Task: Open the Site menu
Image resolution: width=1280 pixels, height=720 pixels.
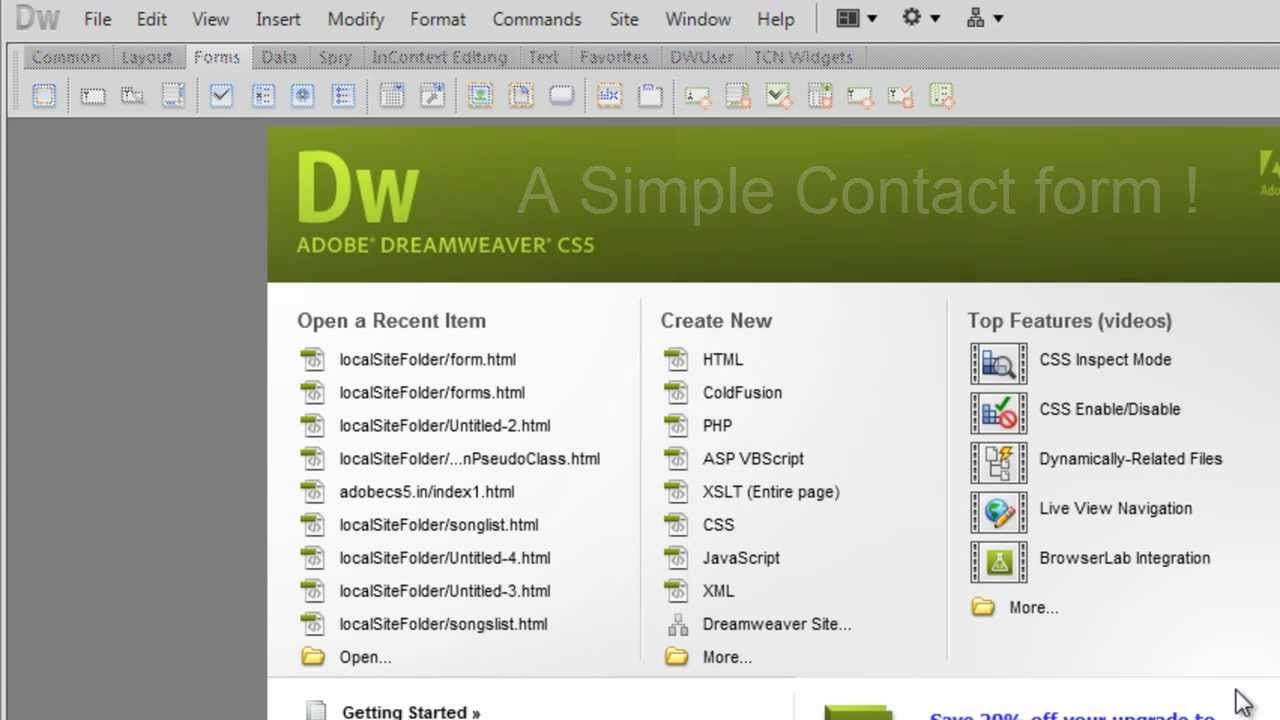Action: (624, 19)
